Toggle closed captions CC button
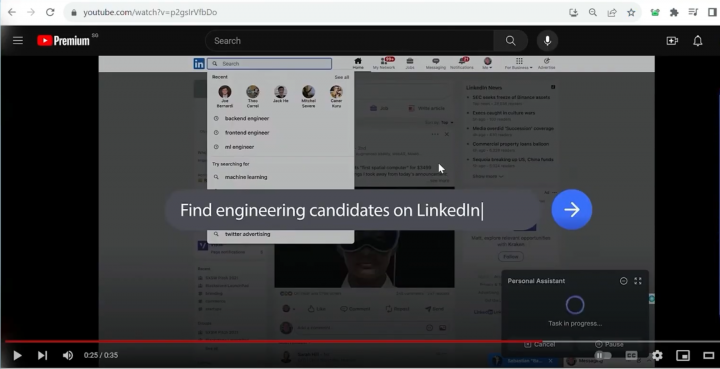Viewport: 720px width, 369px height. [632, 355]
